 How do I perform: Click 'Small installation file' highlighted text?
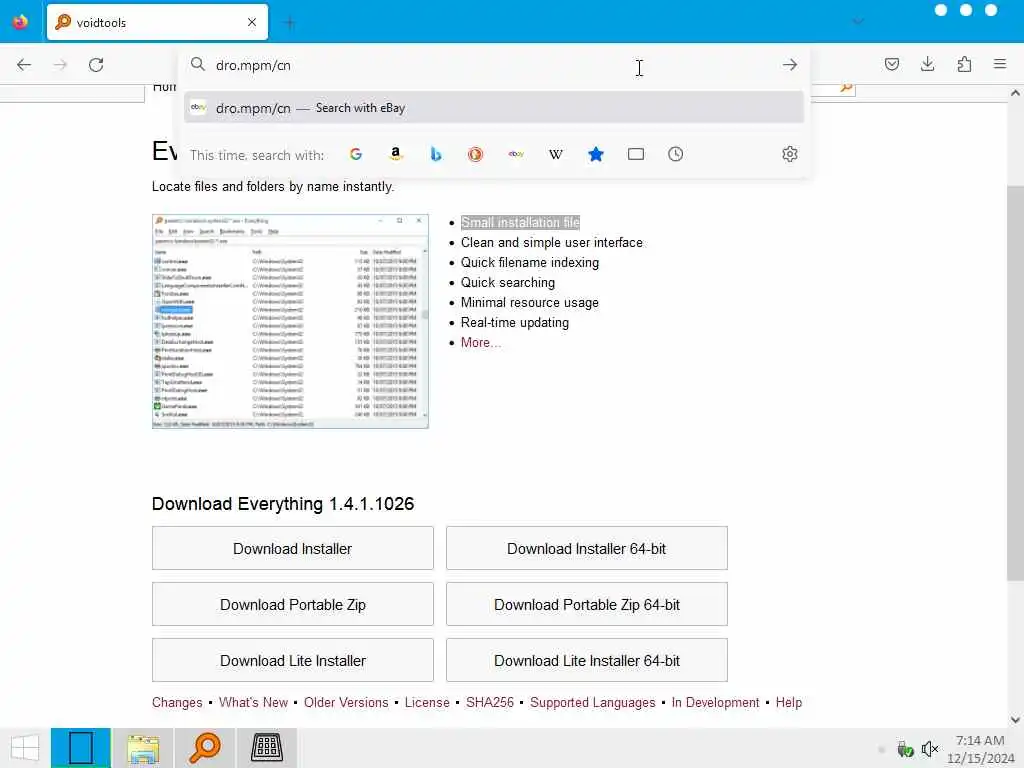pyautogui.click(x=520, y=223)
